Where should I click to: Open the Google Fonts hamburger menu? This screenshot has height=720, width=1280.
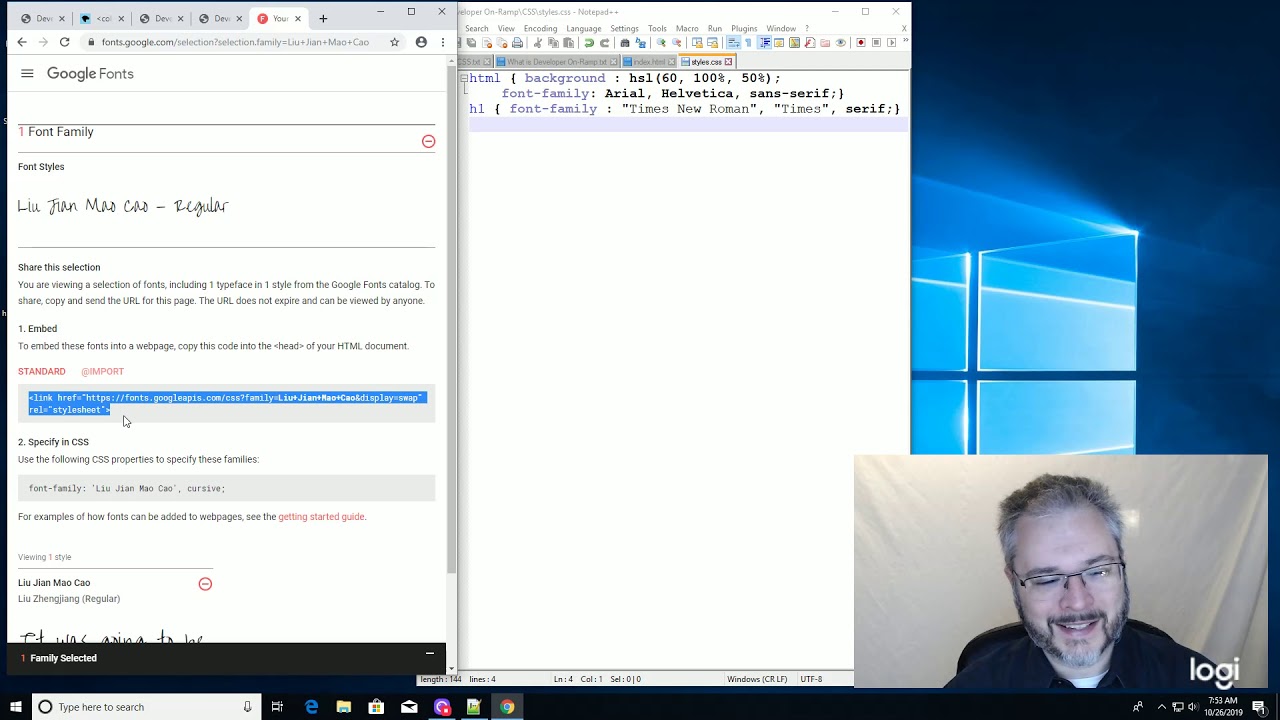pyautogui.click(x=27, y=74)
